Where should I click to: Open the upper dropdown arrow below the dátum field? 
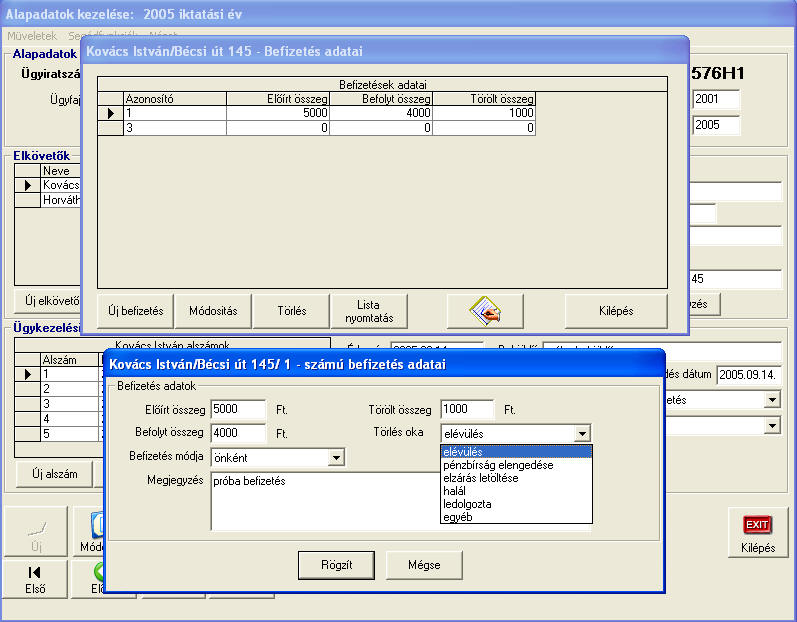pos(772,399)
